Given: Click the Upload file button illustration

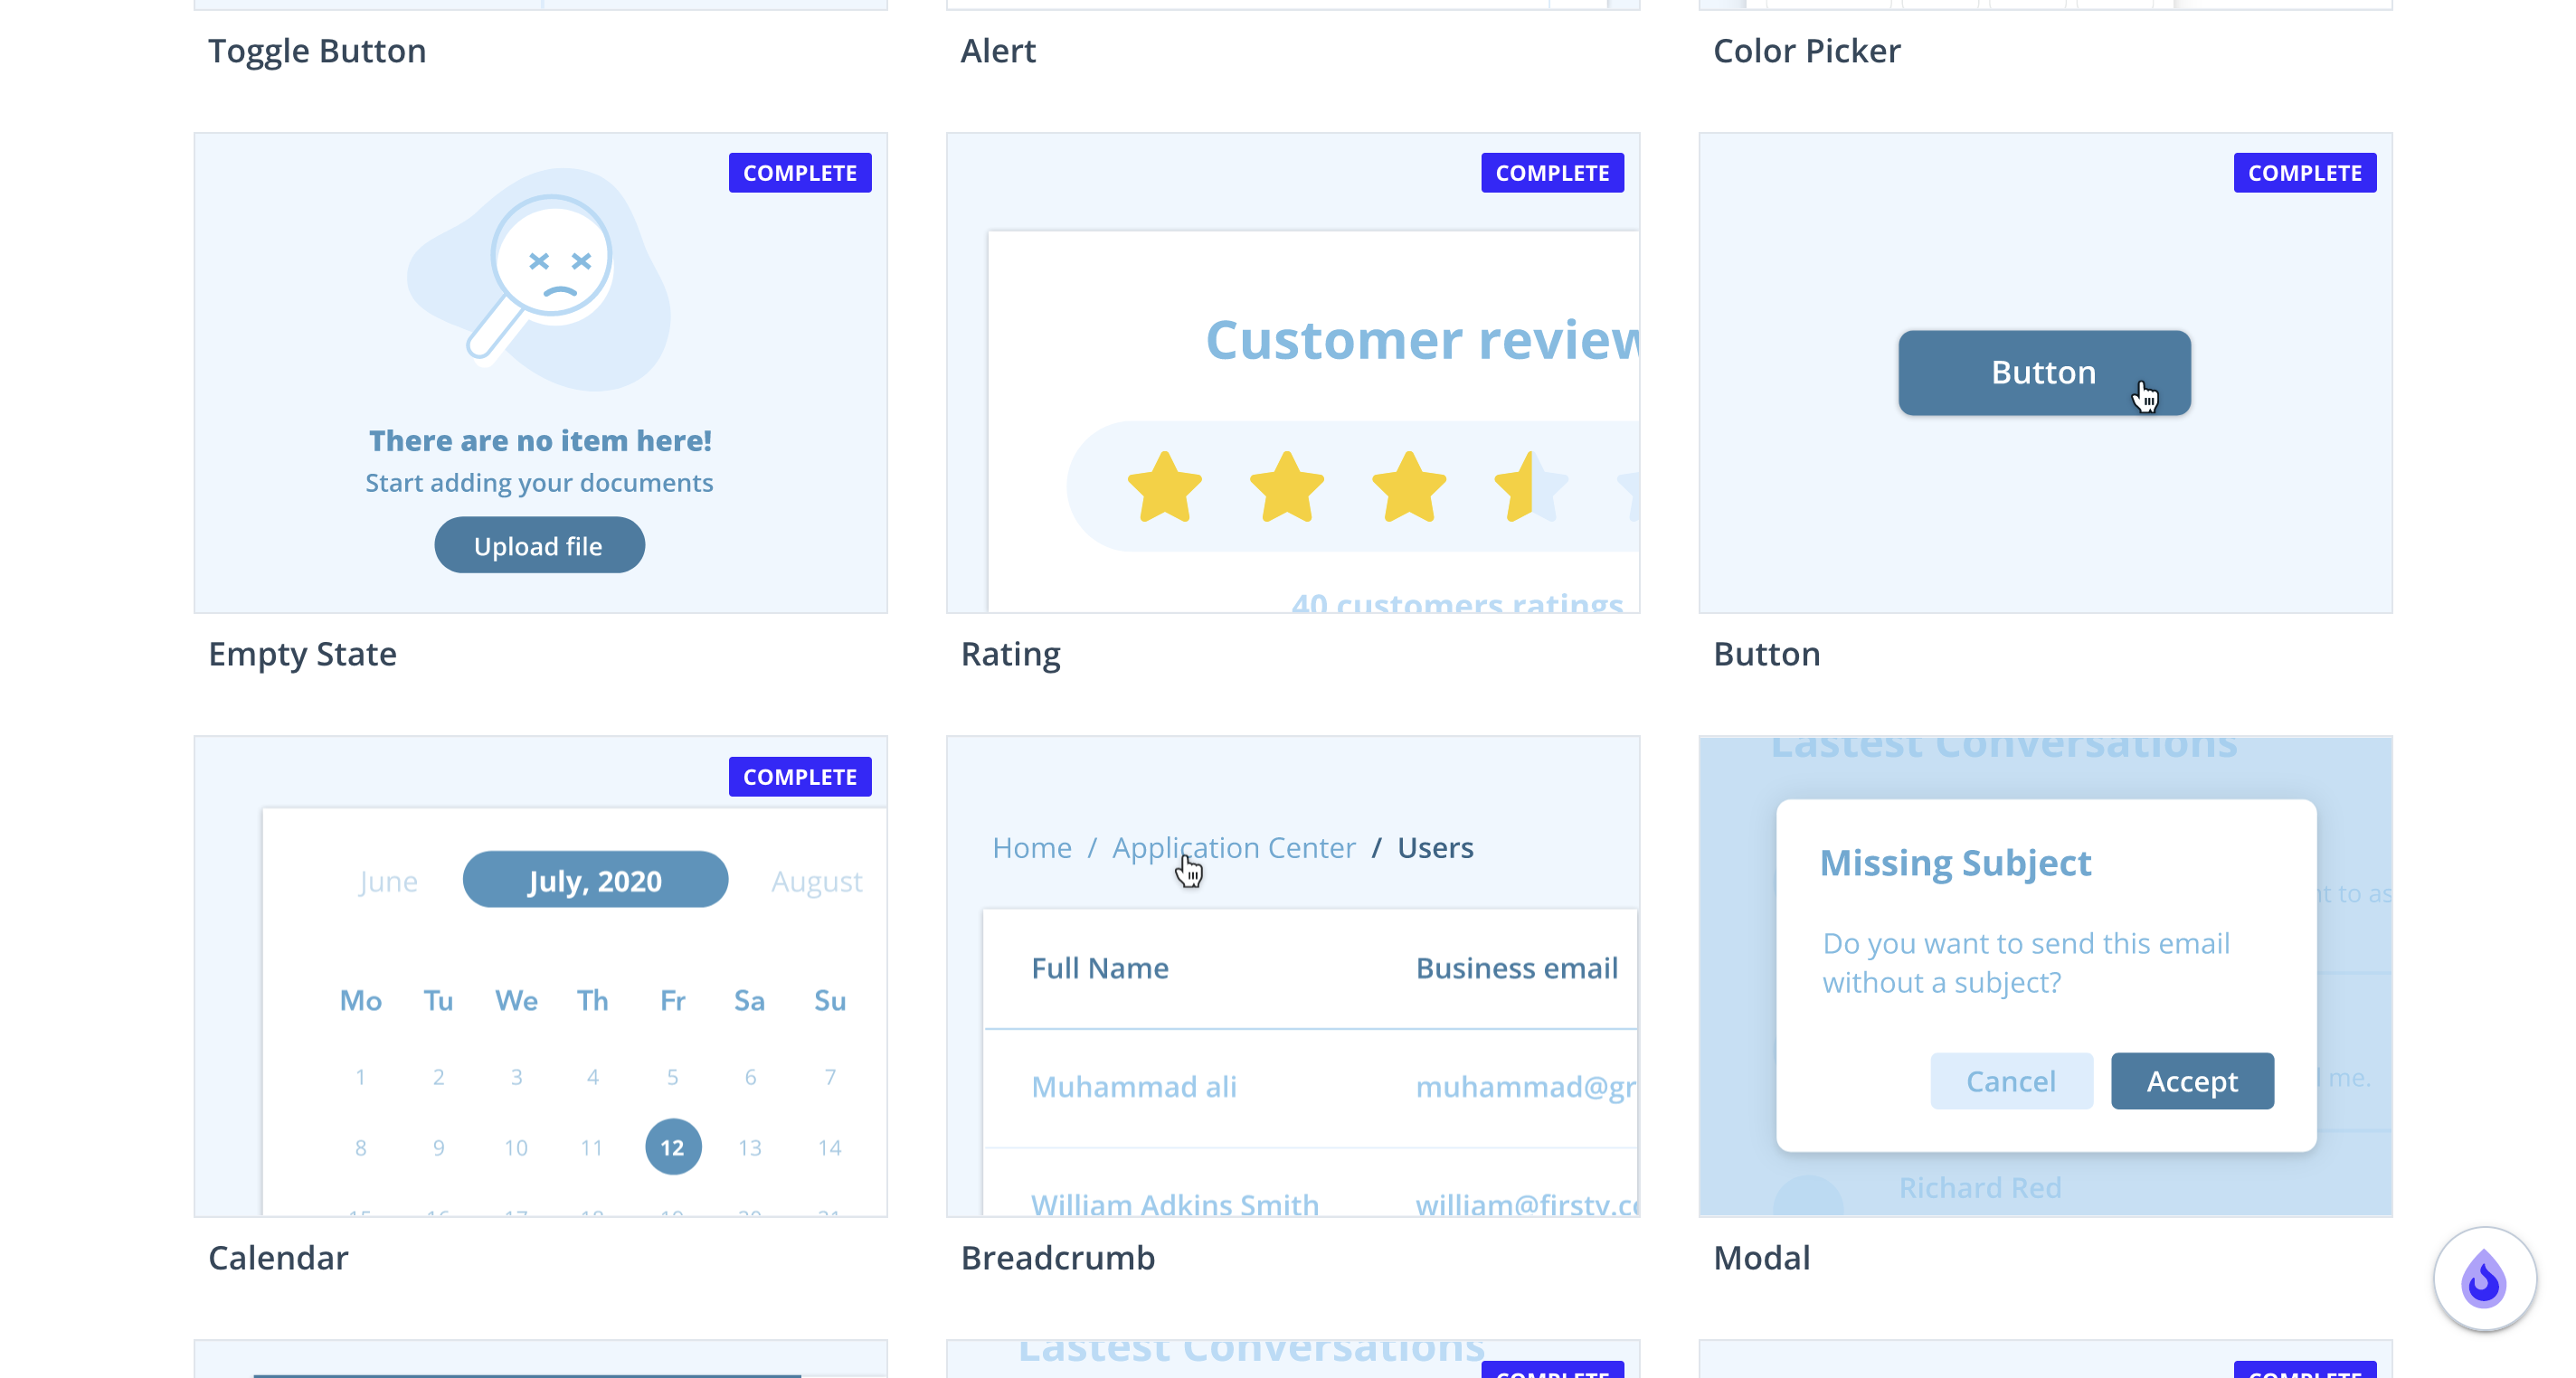Looking at the screenshot, I should point(539,545).
